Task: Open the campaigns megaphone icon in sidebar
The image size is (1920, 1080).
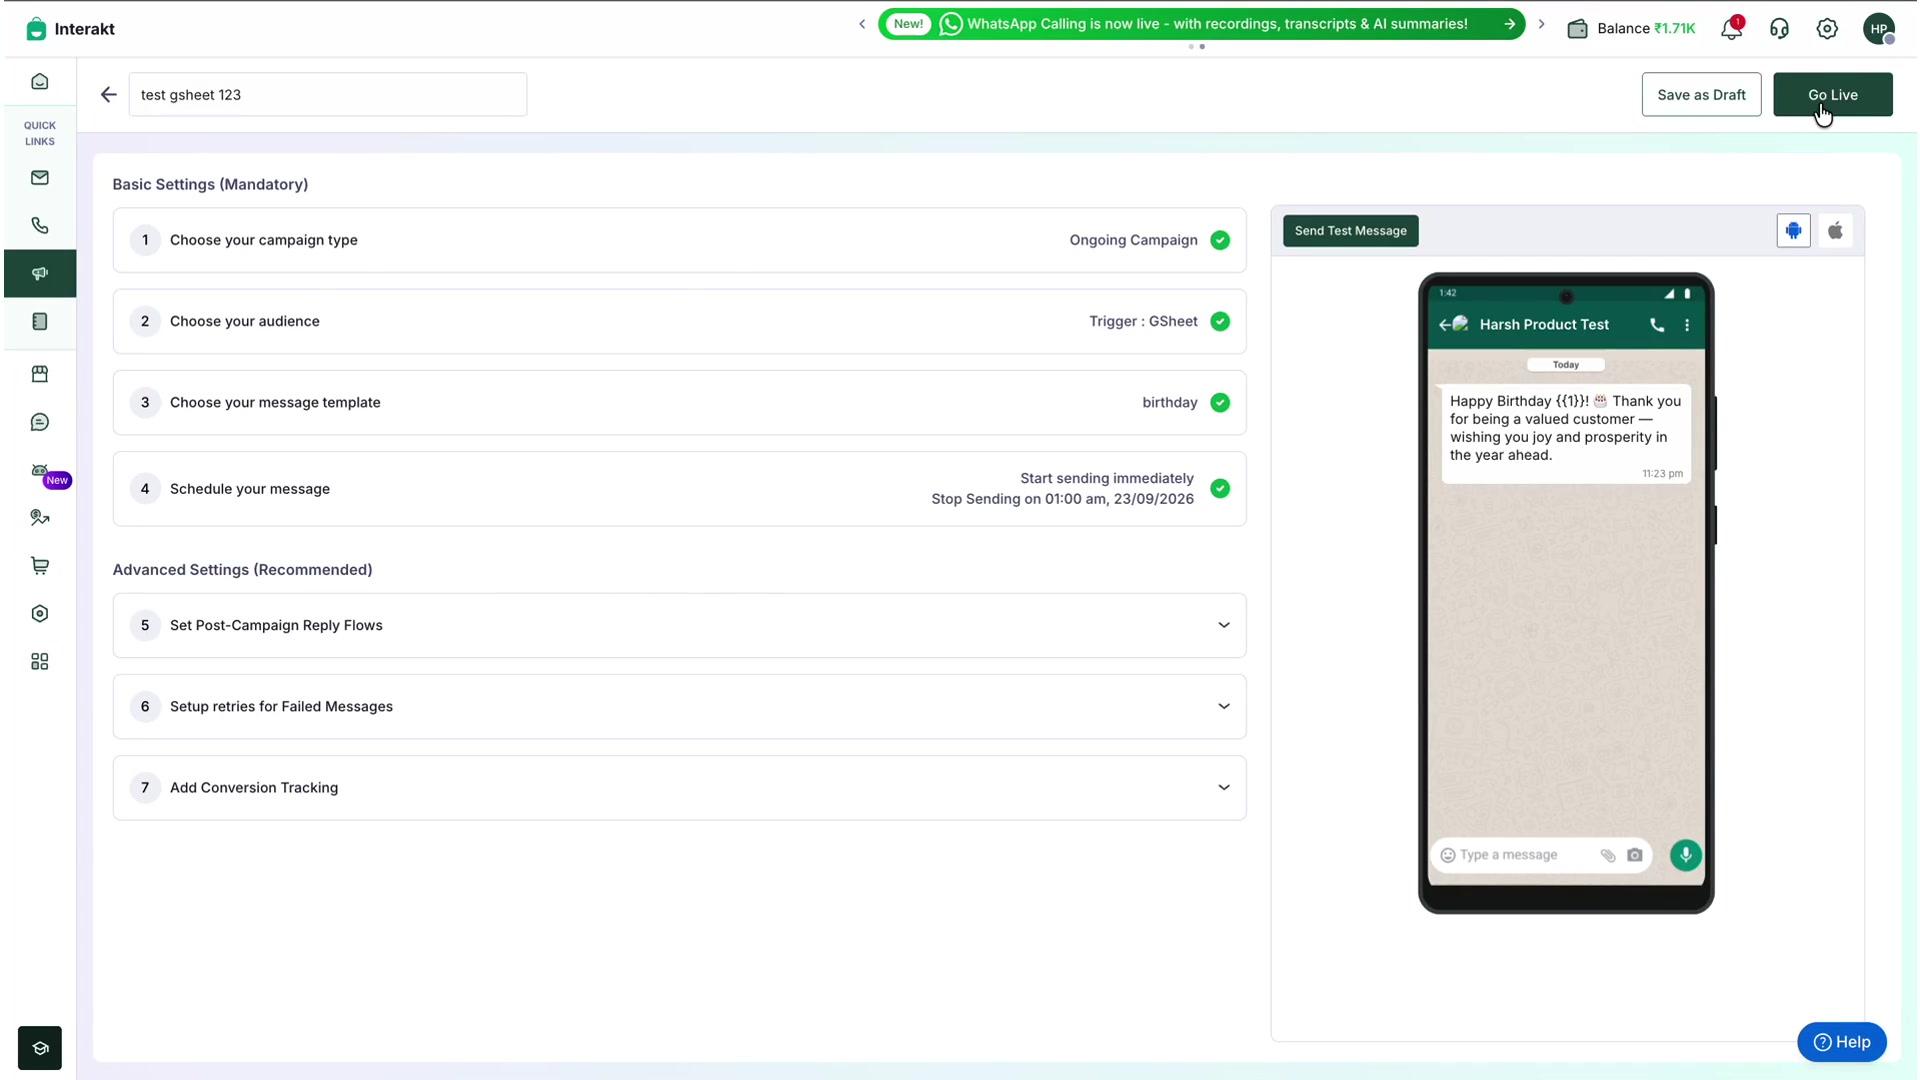Action: [40, 274]
